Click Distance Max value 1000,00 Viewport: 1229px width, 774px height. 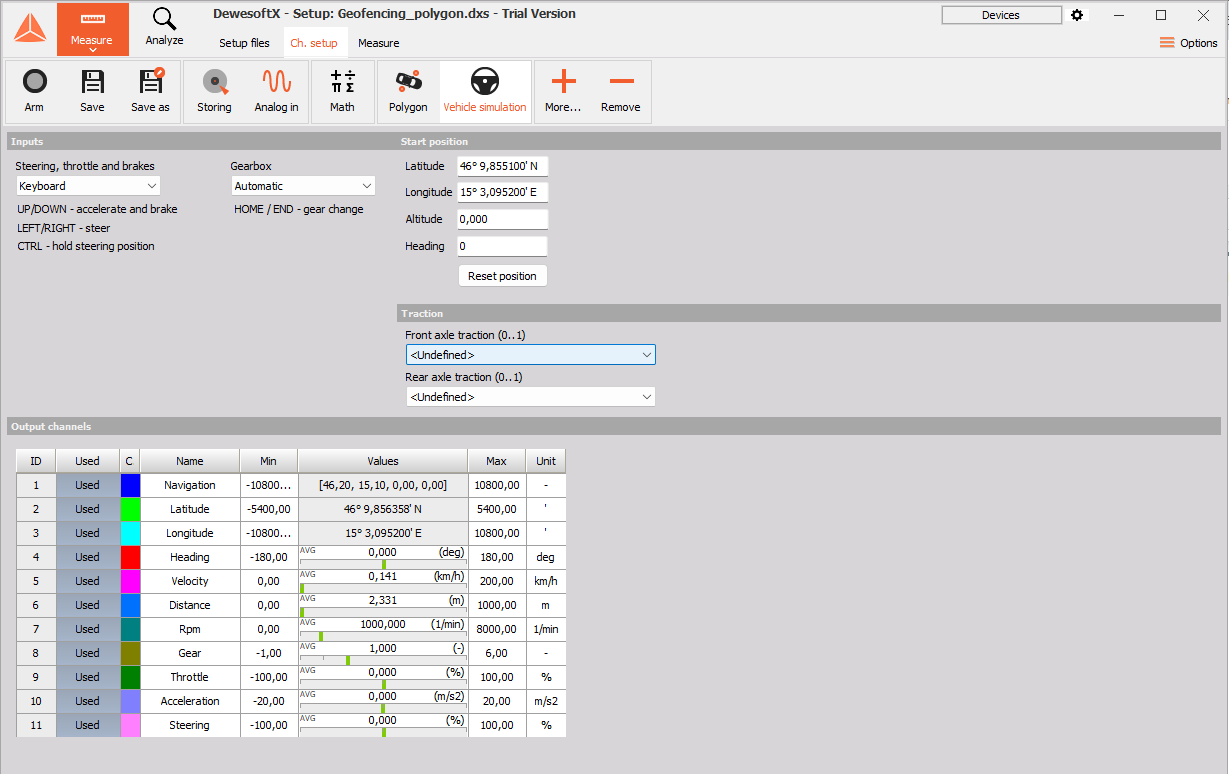point(497,605)
